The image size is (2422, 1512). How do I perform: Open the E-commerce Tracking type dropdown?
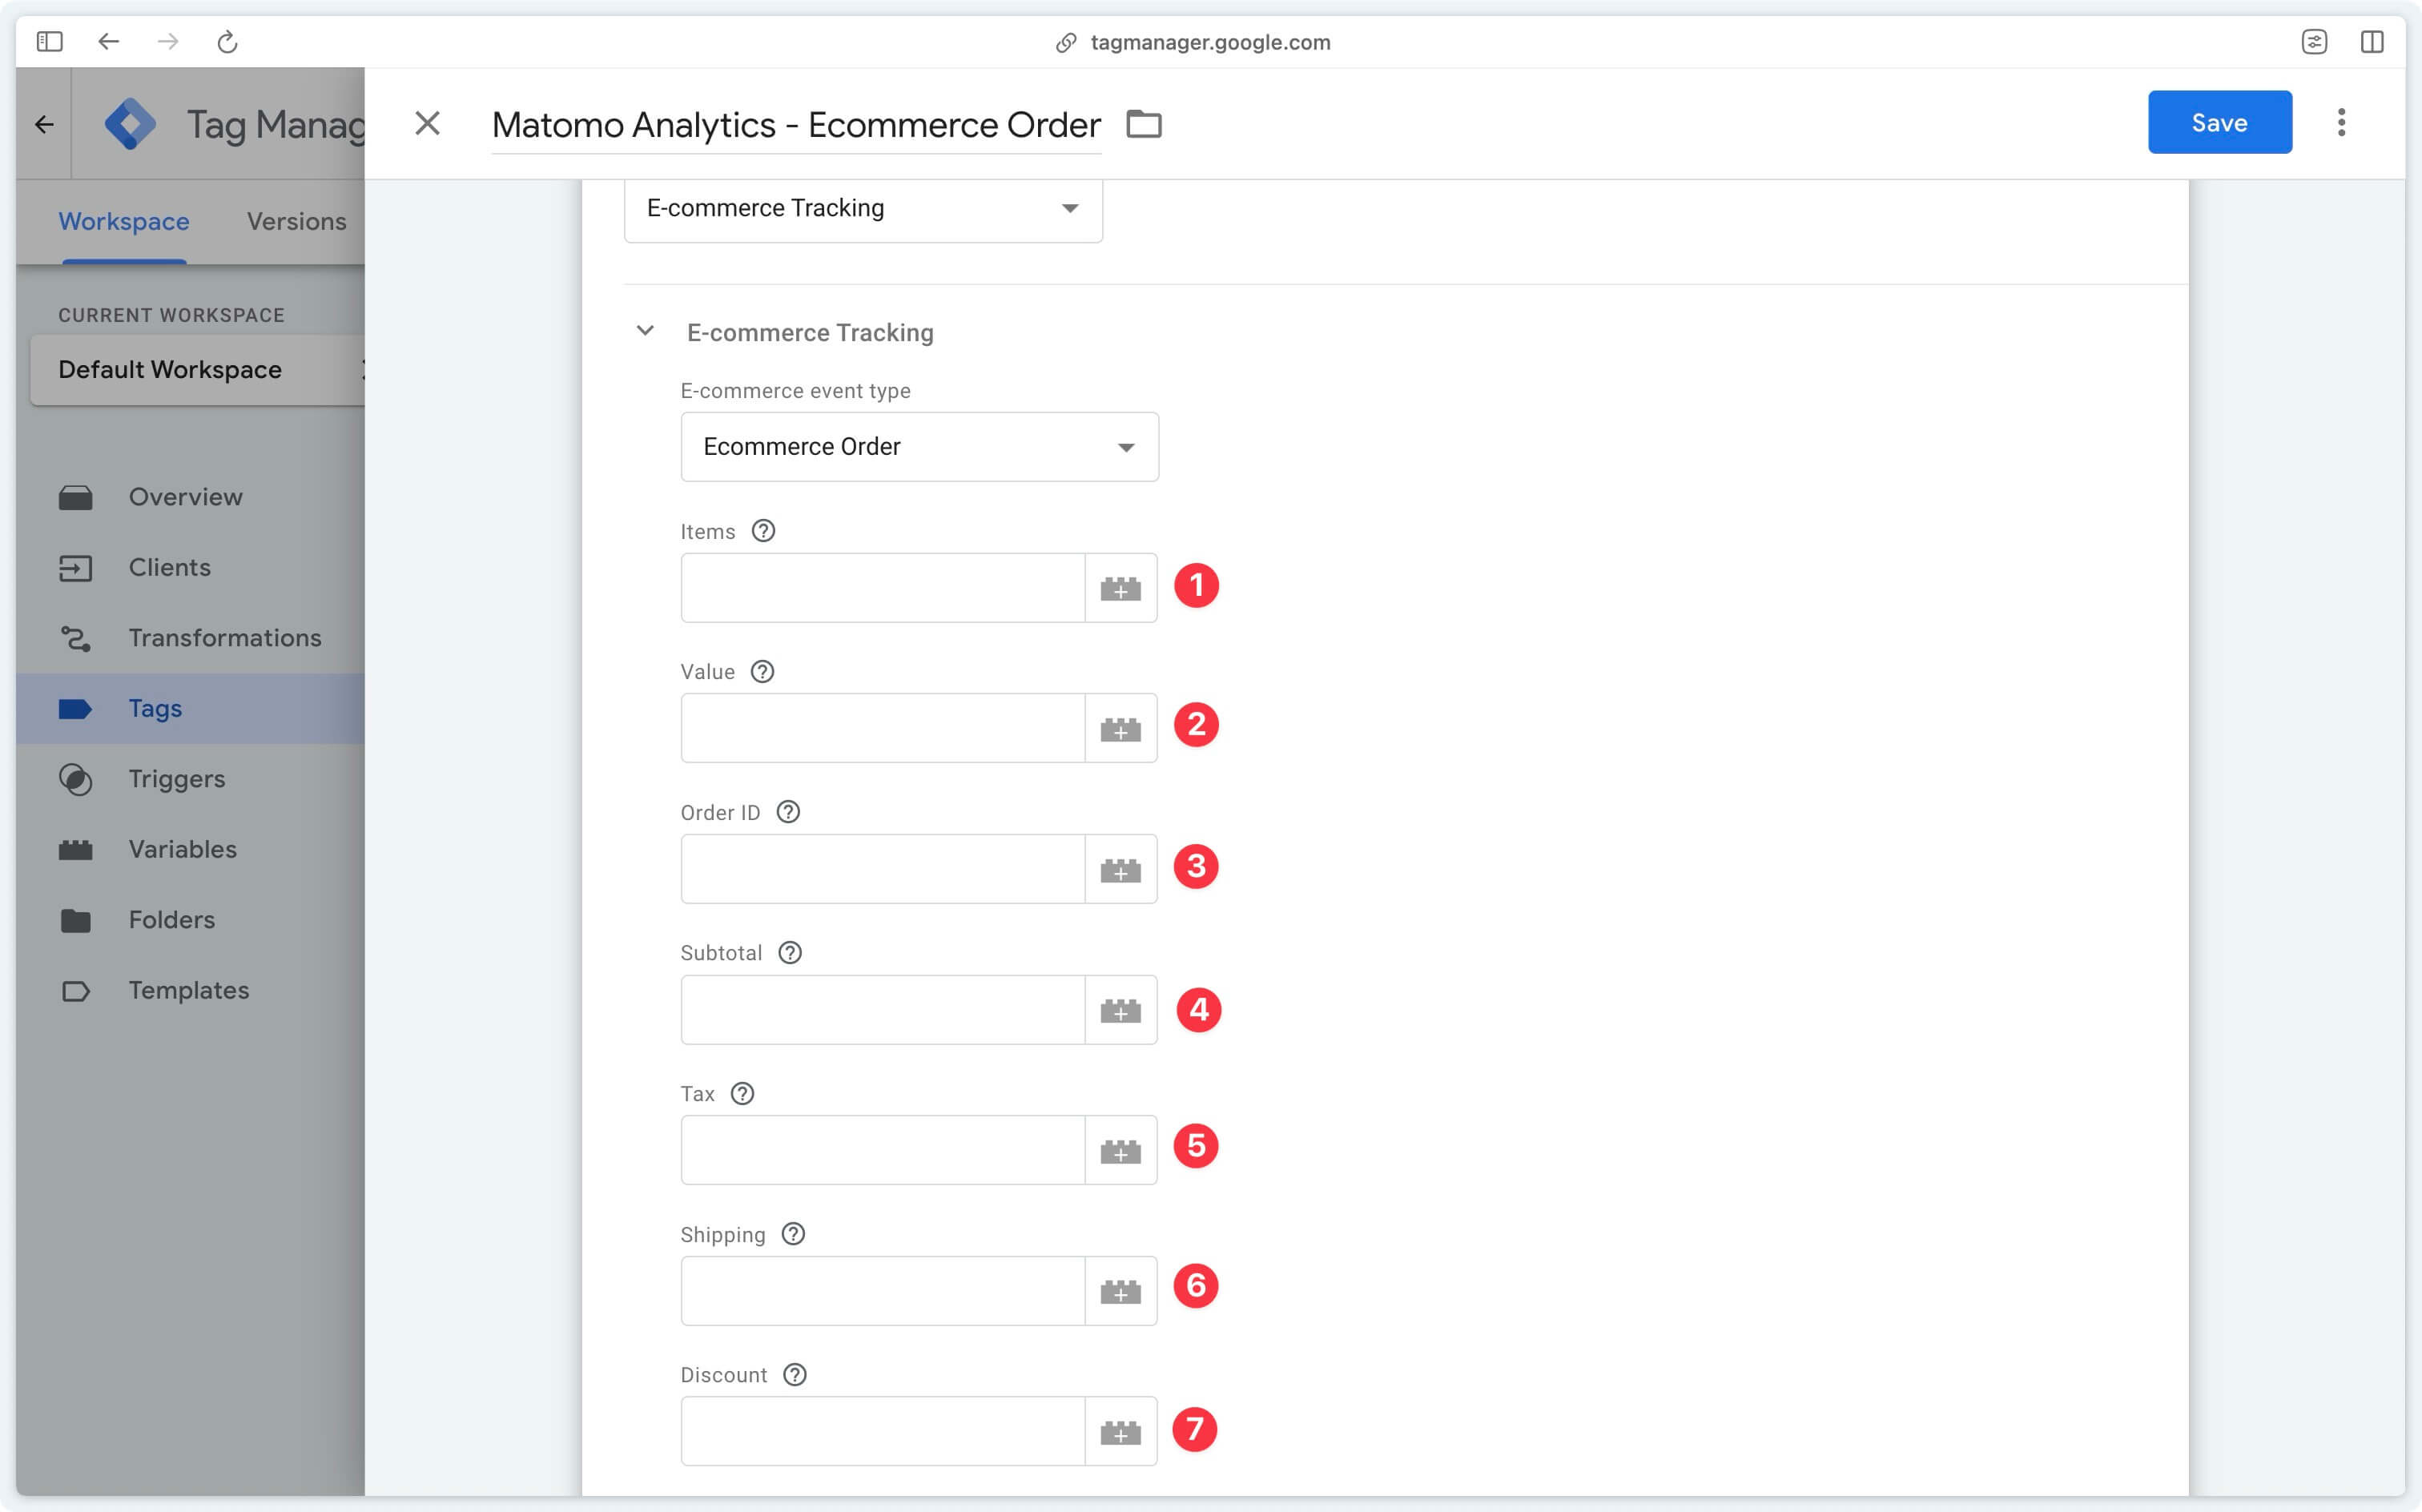tap(863, 208)
